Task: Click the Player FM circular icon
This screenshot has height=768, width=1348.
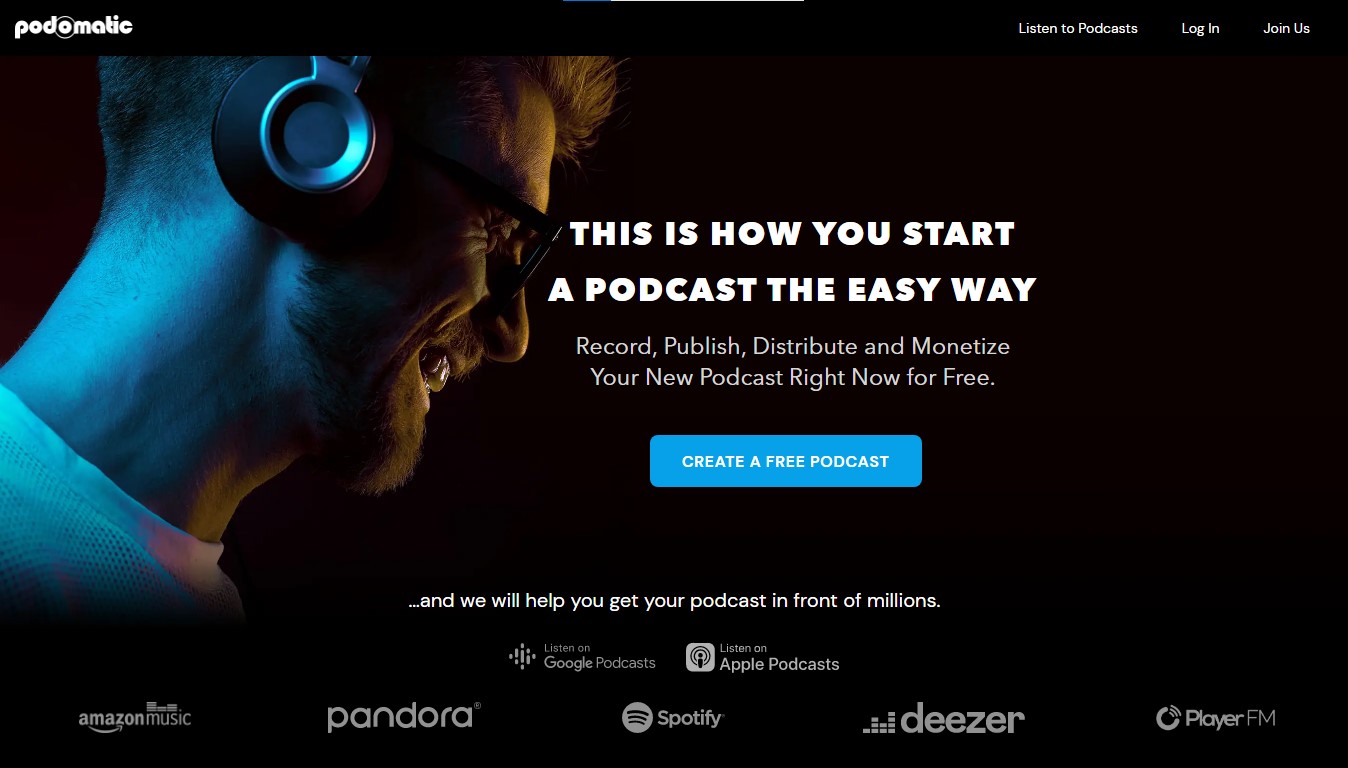Action: [1168, 718]
